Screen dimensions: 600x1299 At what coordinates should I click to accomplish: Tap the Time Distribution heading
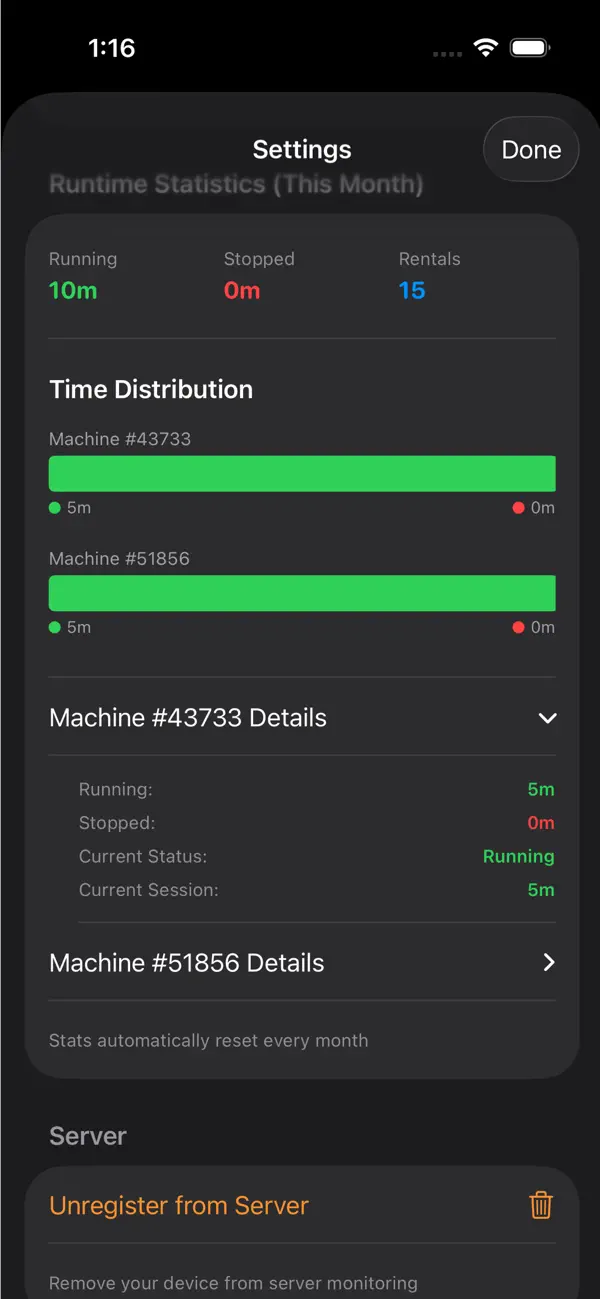[x=151, y=390]
